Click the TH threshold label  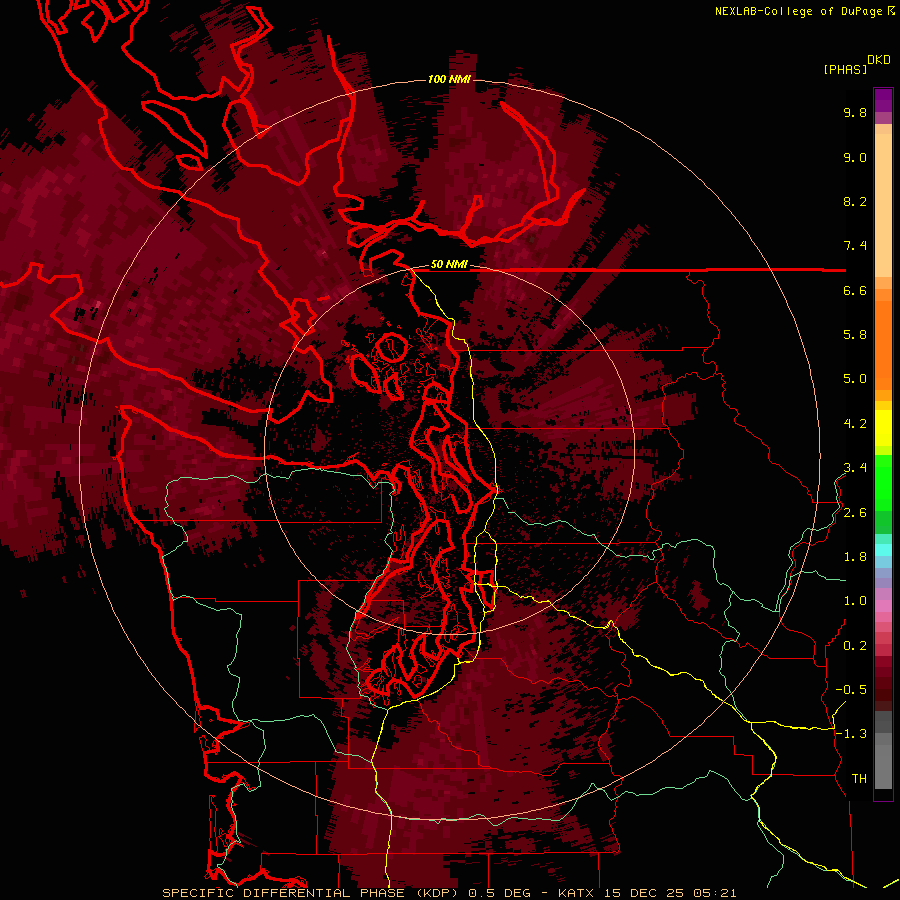(x=859, y=779)
